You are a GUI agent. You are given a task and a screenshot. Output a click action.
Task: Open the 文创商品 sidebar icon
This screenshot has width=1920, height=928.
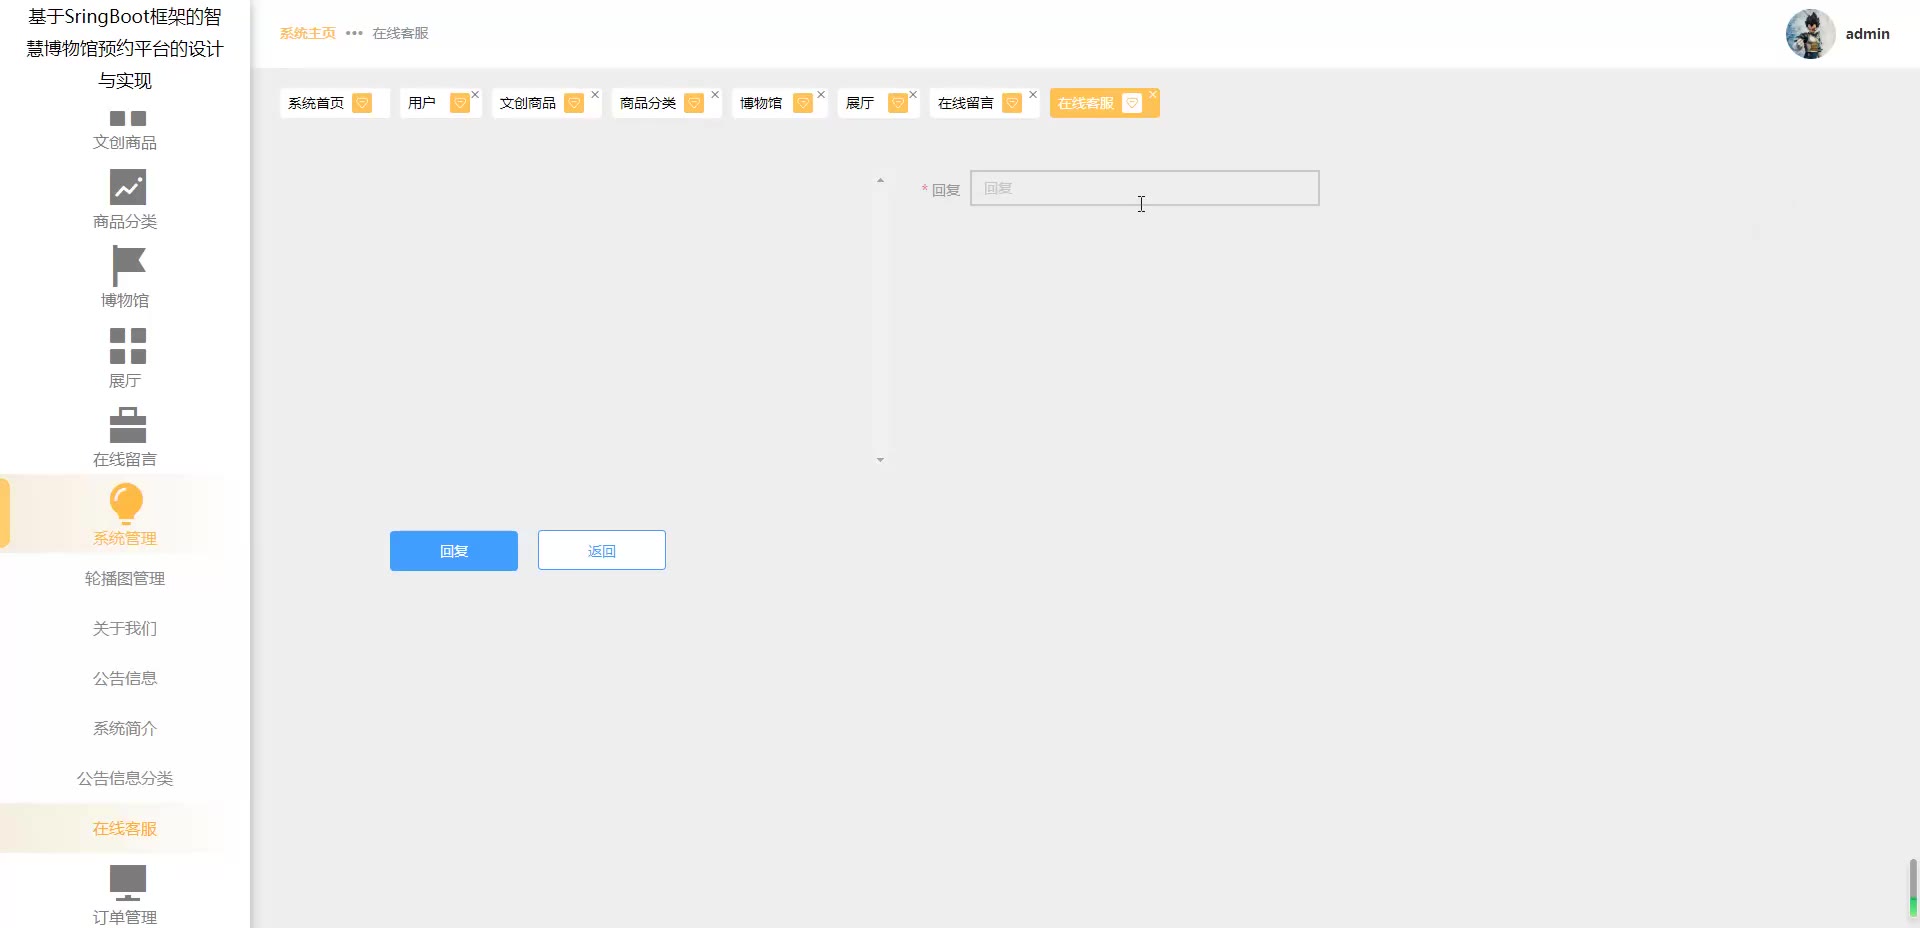coord(127,118)
